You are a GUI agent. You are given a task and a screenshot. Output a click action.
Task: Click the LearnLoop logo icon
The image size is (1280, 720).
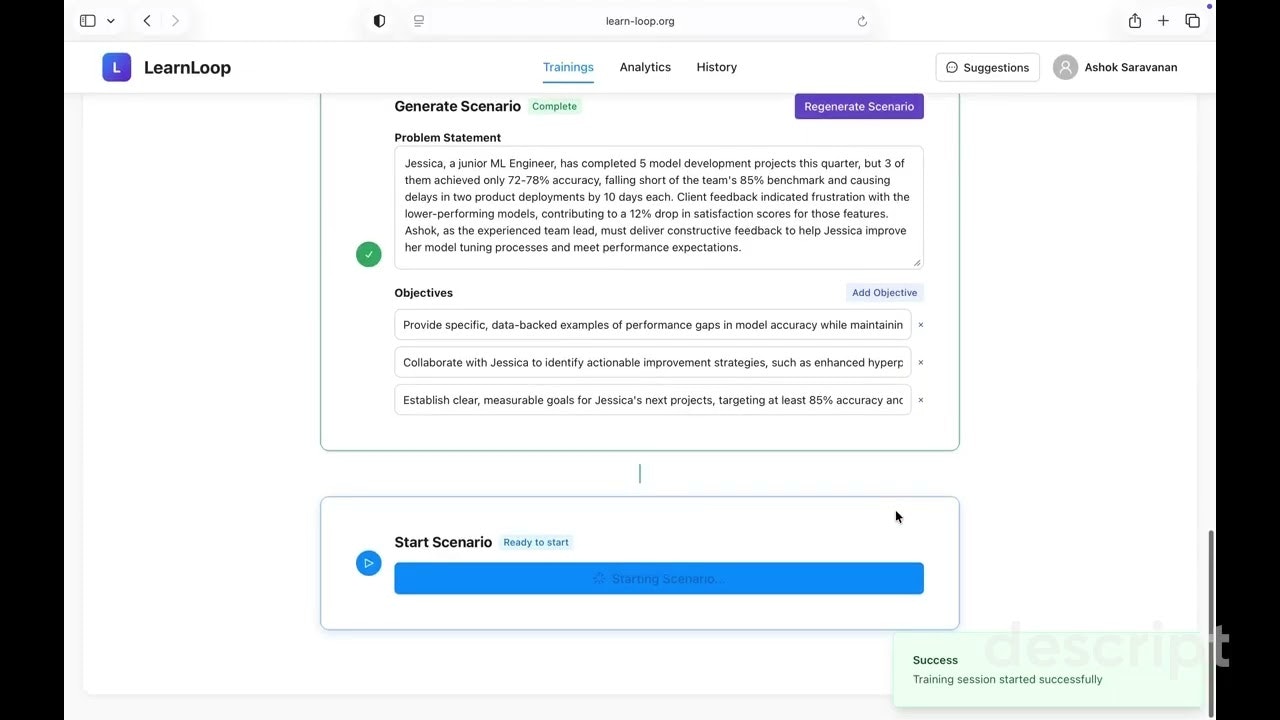116,67
